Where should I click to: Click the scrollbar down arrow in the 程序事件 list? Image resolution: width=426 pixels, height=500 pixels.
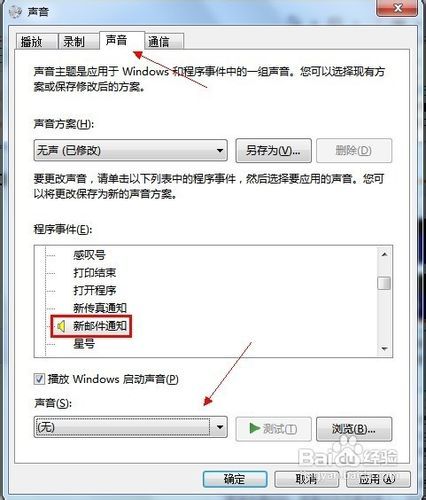pyautogui.click(x=384, y=349)
